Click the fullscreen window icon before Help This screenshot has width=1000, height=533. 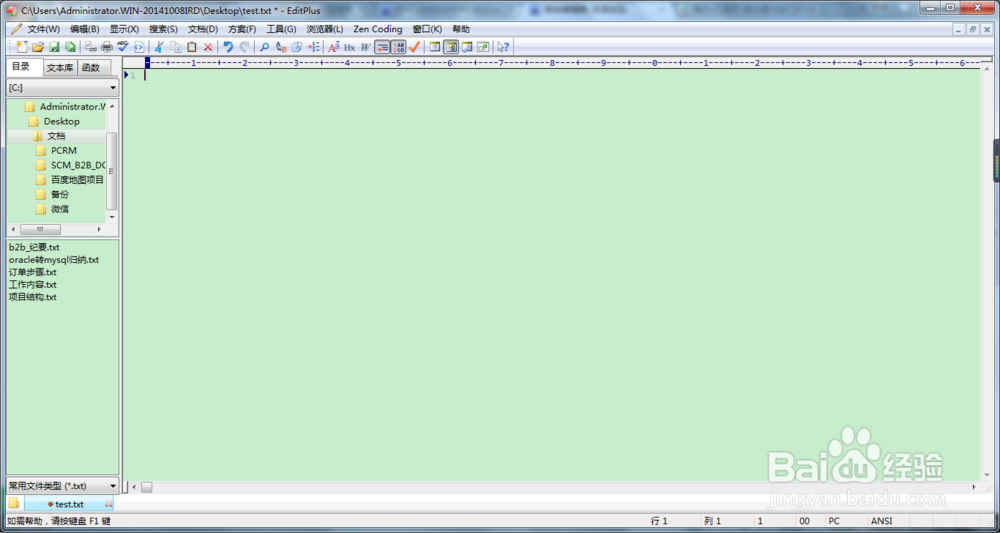point(483,47)
